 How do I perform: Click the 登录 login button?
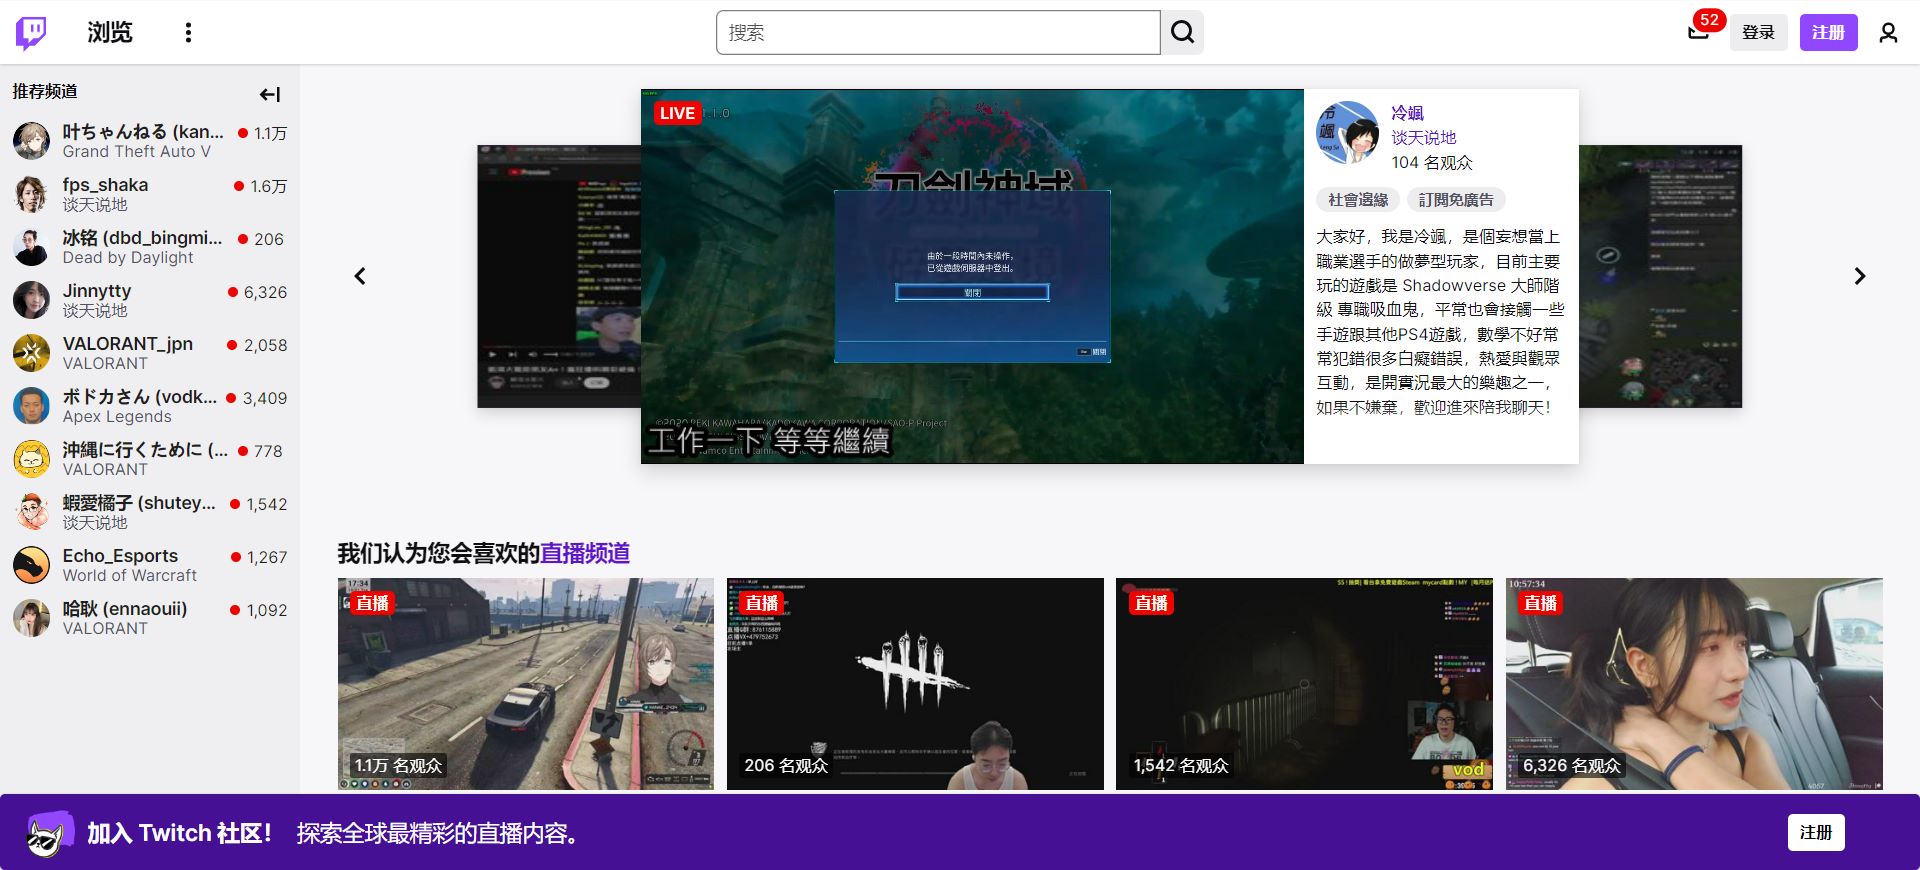point(1758,33)
